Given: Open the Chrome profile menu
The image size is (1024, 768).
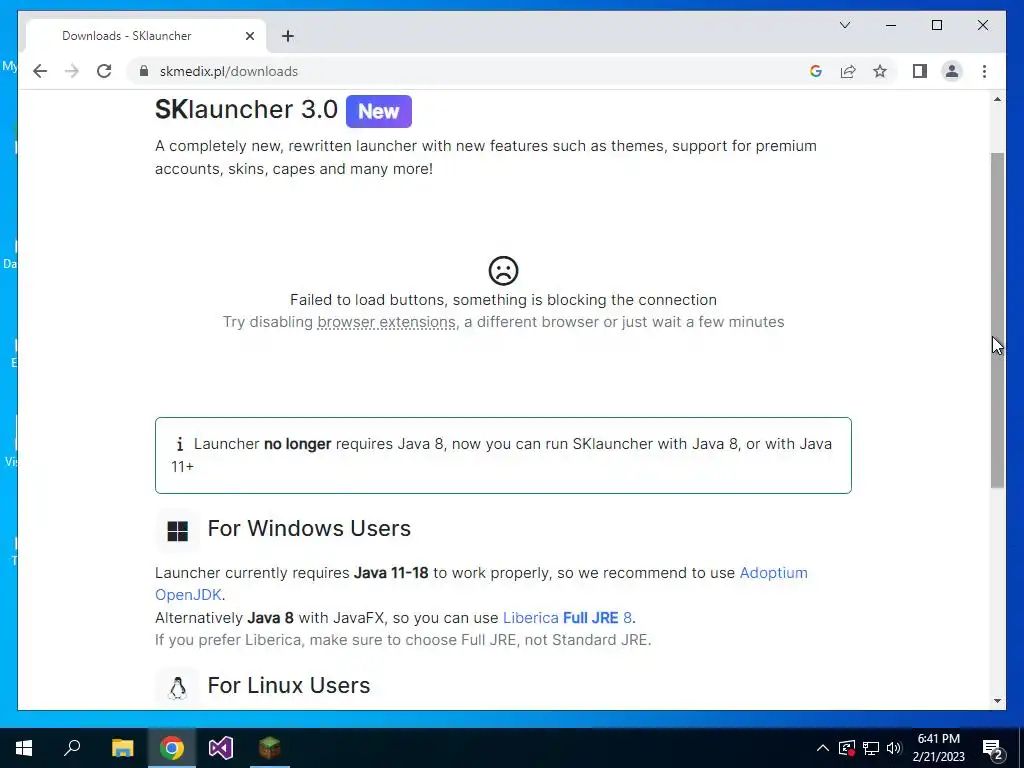Looking at the screenshot, I should (952, 71).
